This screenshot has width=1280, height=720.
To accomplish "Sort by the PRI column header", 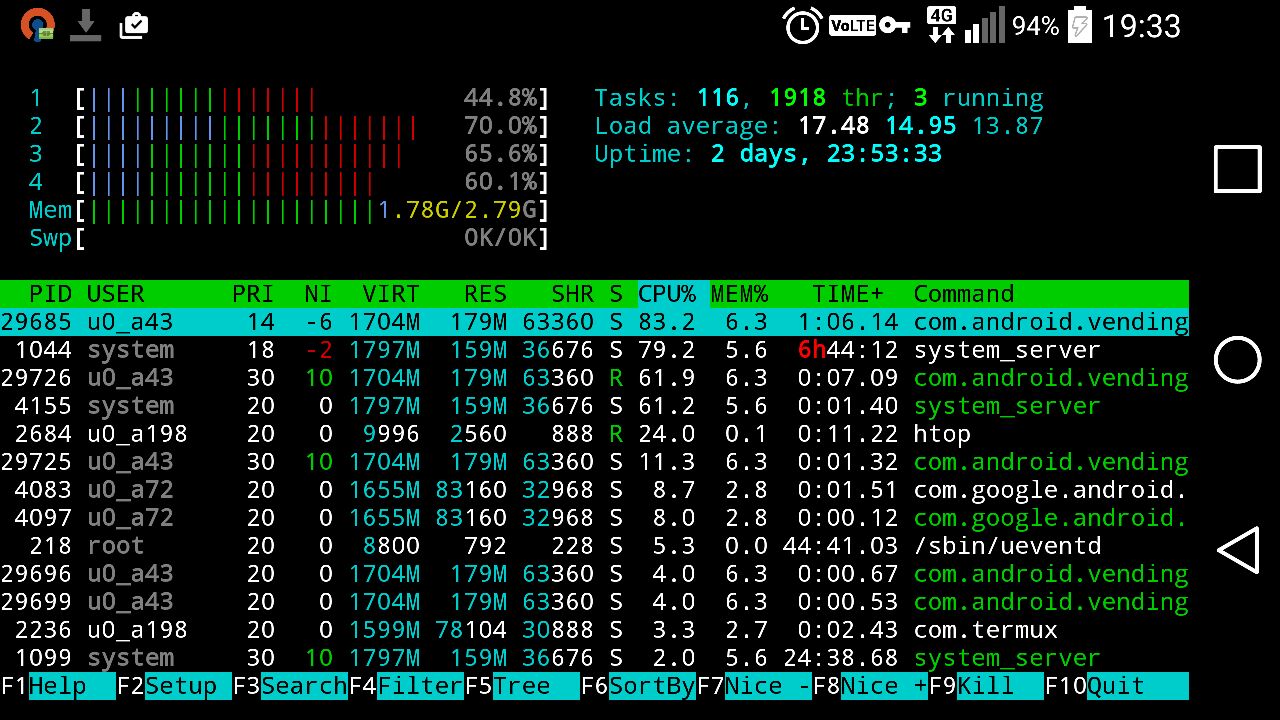I will pos(253,294).
